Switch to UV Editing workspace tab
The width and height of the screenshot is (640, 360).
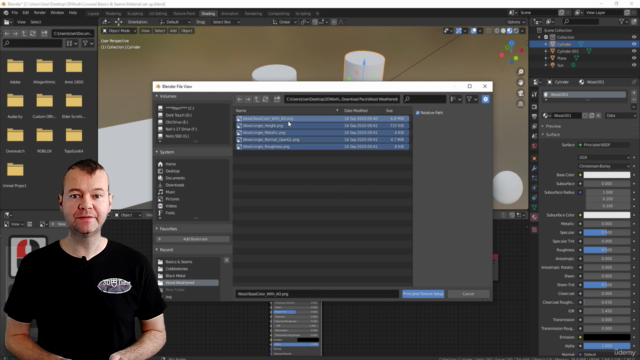click(x=158, y=13)
